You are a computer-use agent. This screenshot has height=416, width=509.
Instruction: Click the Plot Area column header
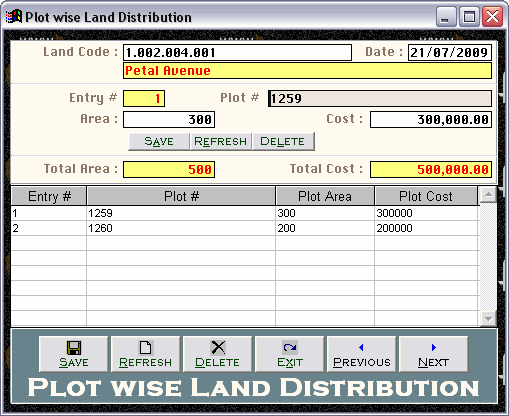(325, 196)
